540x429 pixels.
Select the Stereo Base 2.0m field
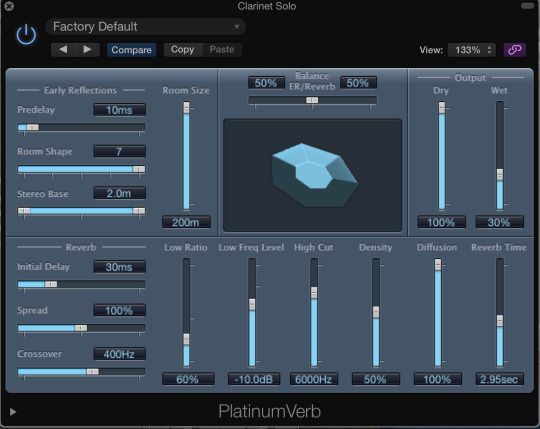tap(120, 193)
